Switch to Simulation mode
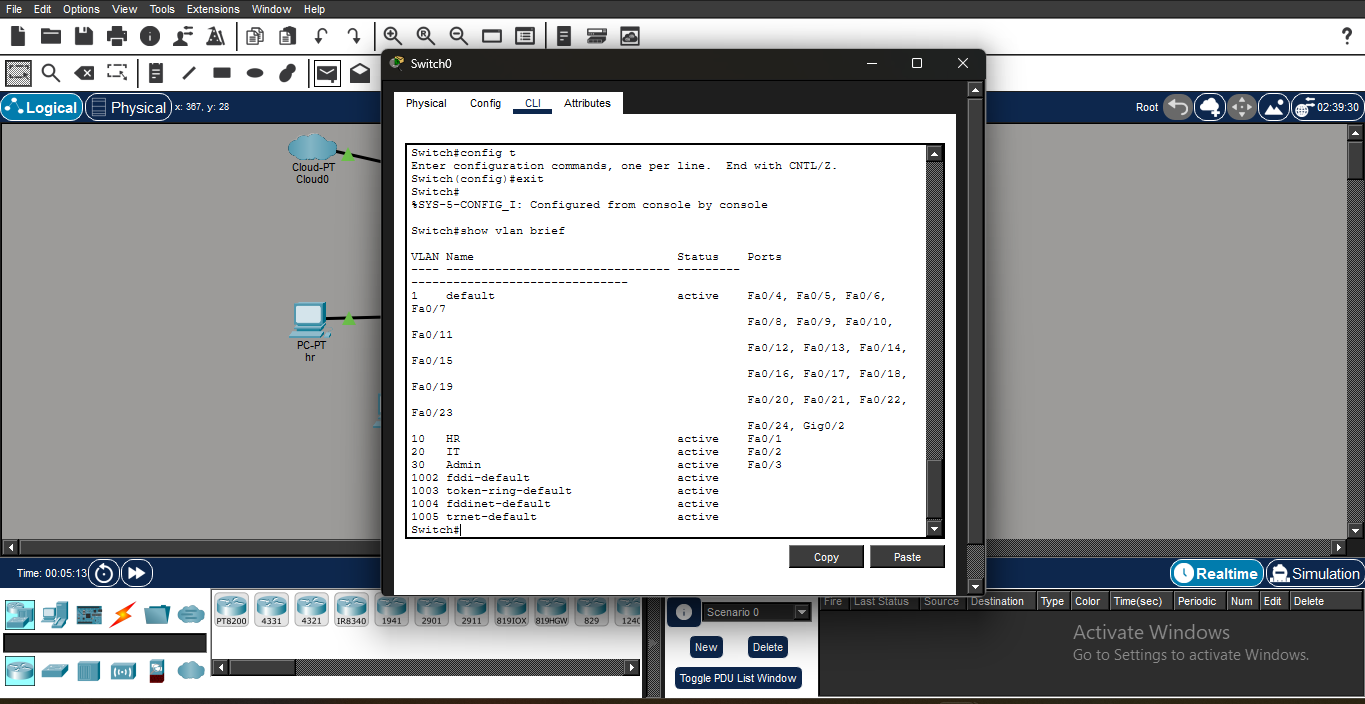Viewport: 1365px width, 704px height. point(1314,573)
